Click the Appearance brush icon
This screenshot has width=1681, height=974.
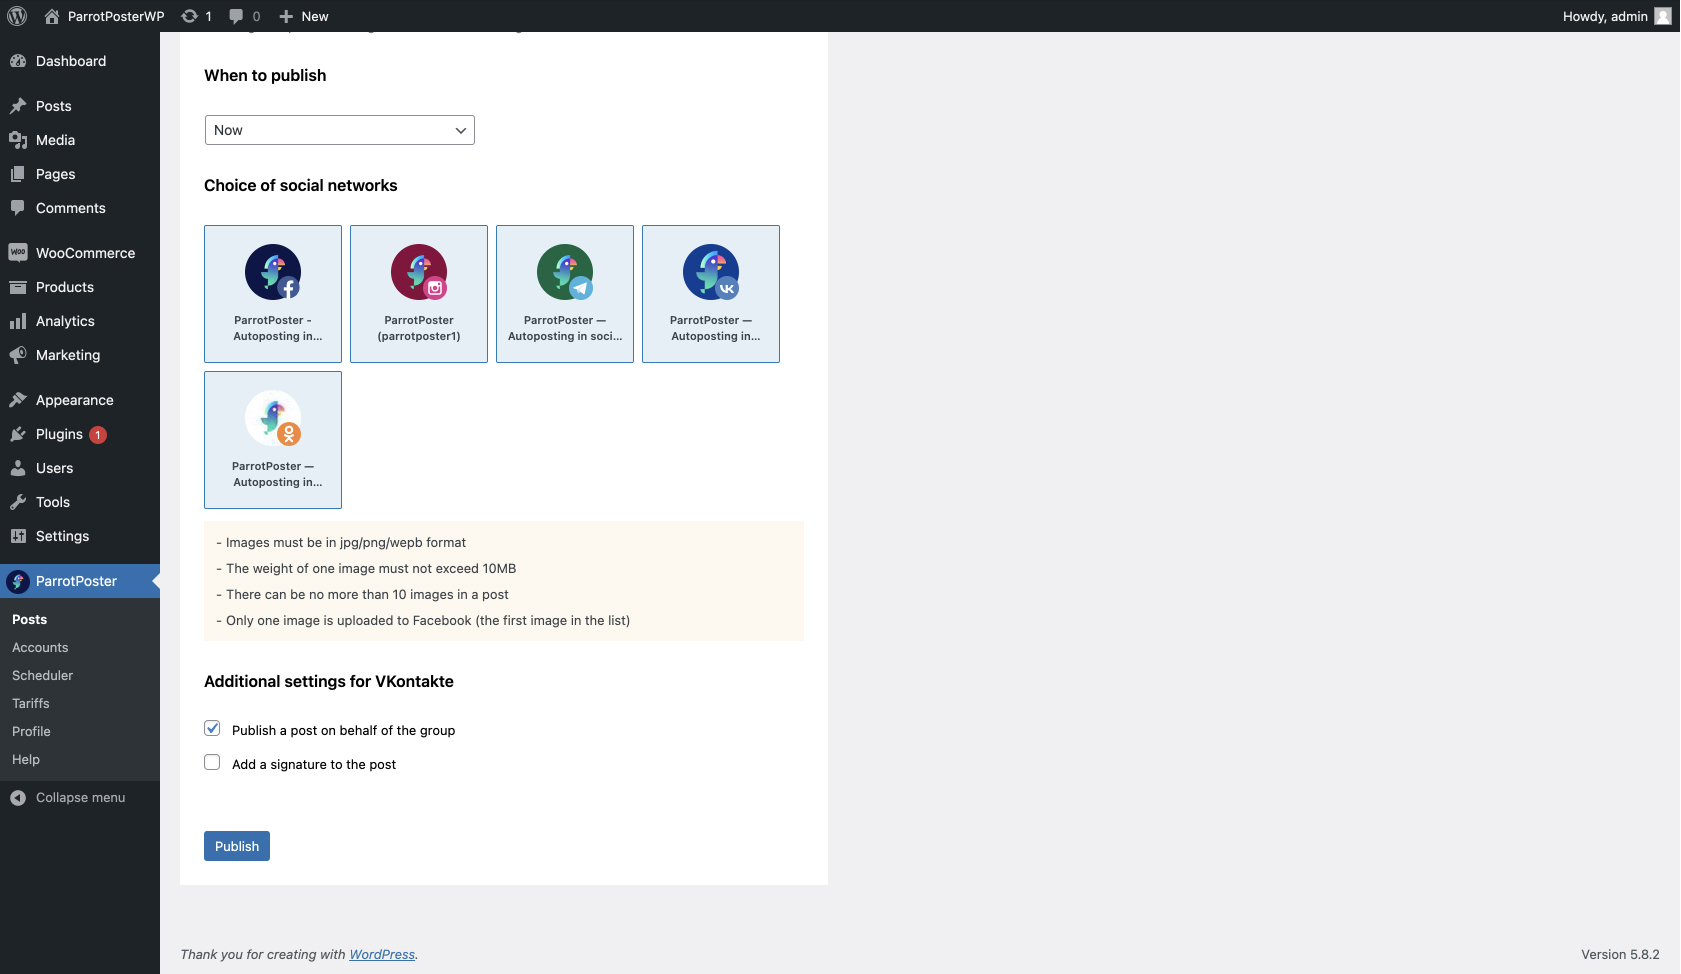pos(18,400)
